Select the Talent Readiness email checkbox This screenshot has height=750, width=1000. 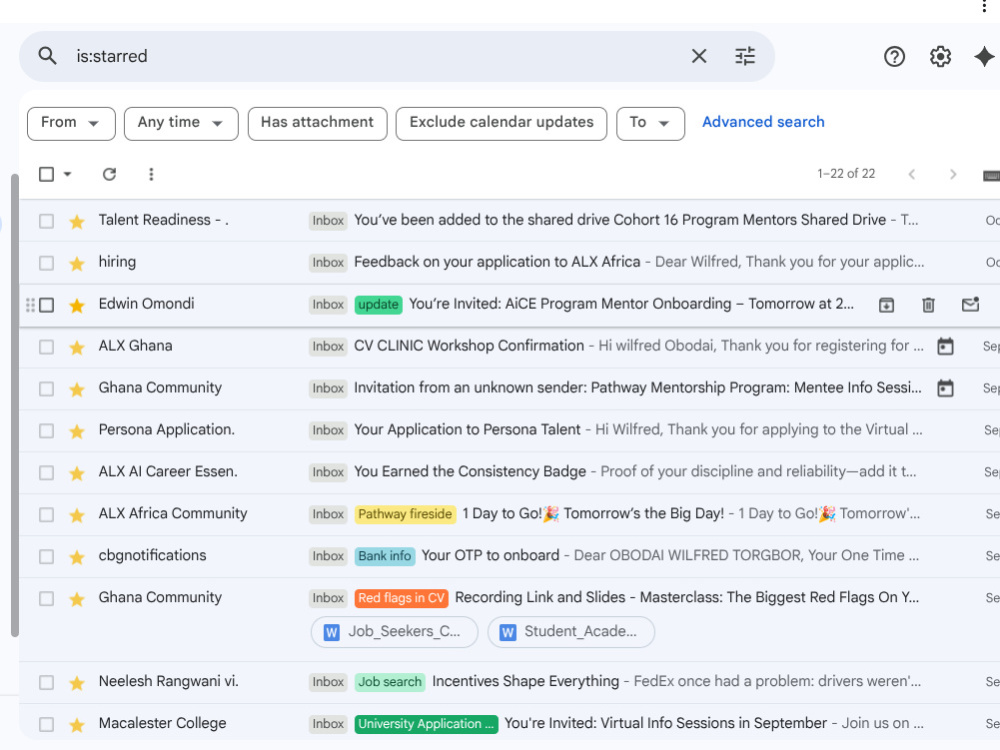[46, 221]
